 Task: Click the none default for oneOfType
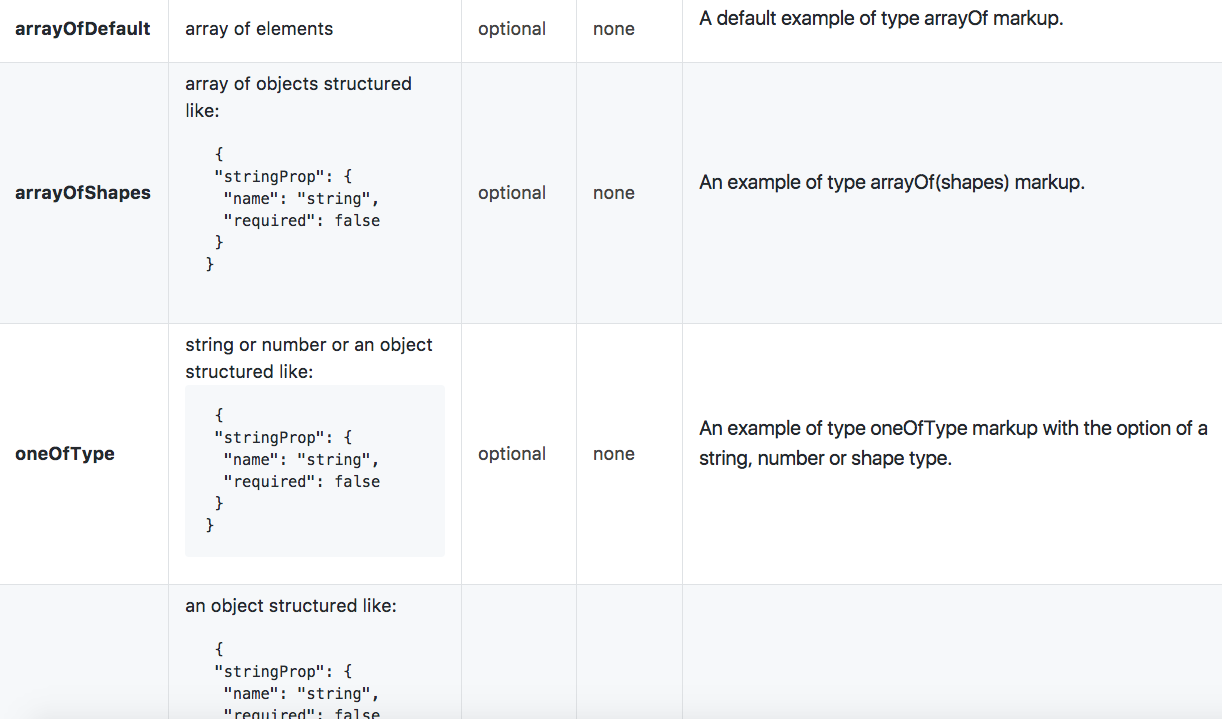pyautogui.click(x=614, y=454)
